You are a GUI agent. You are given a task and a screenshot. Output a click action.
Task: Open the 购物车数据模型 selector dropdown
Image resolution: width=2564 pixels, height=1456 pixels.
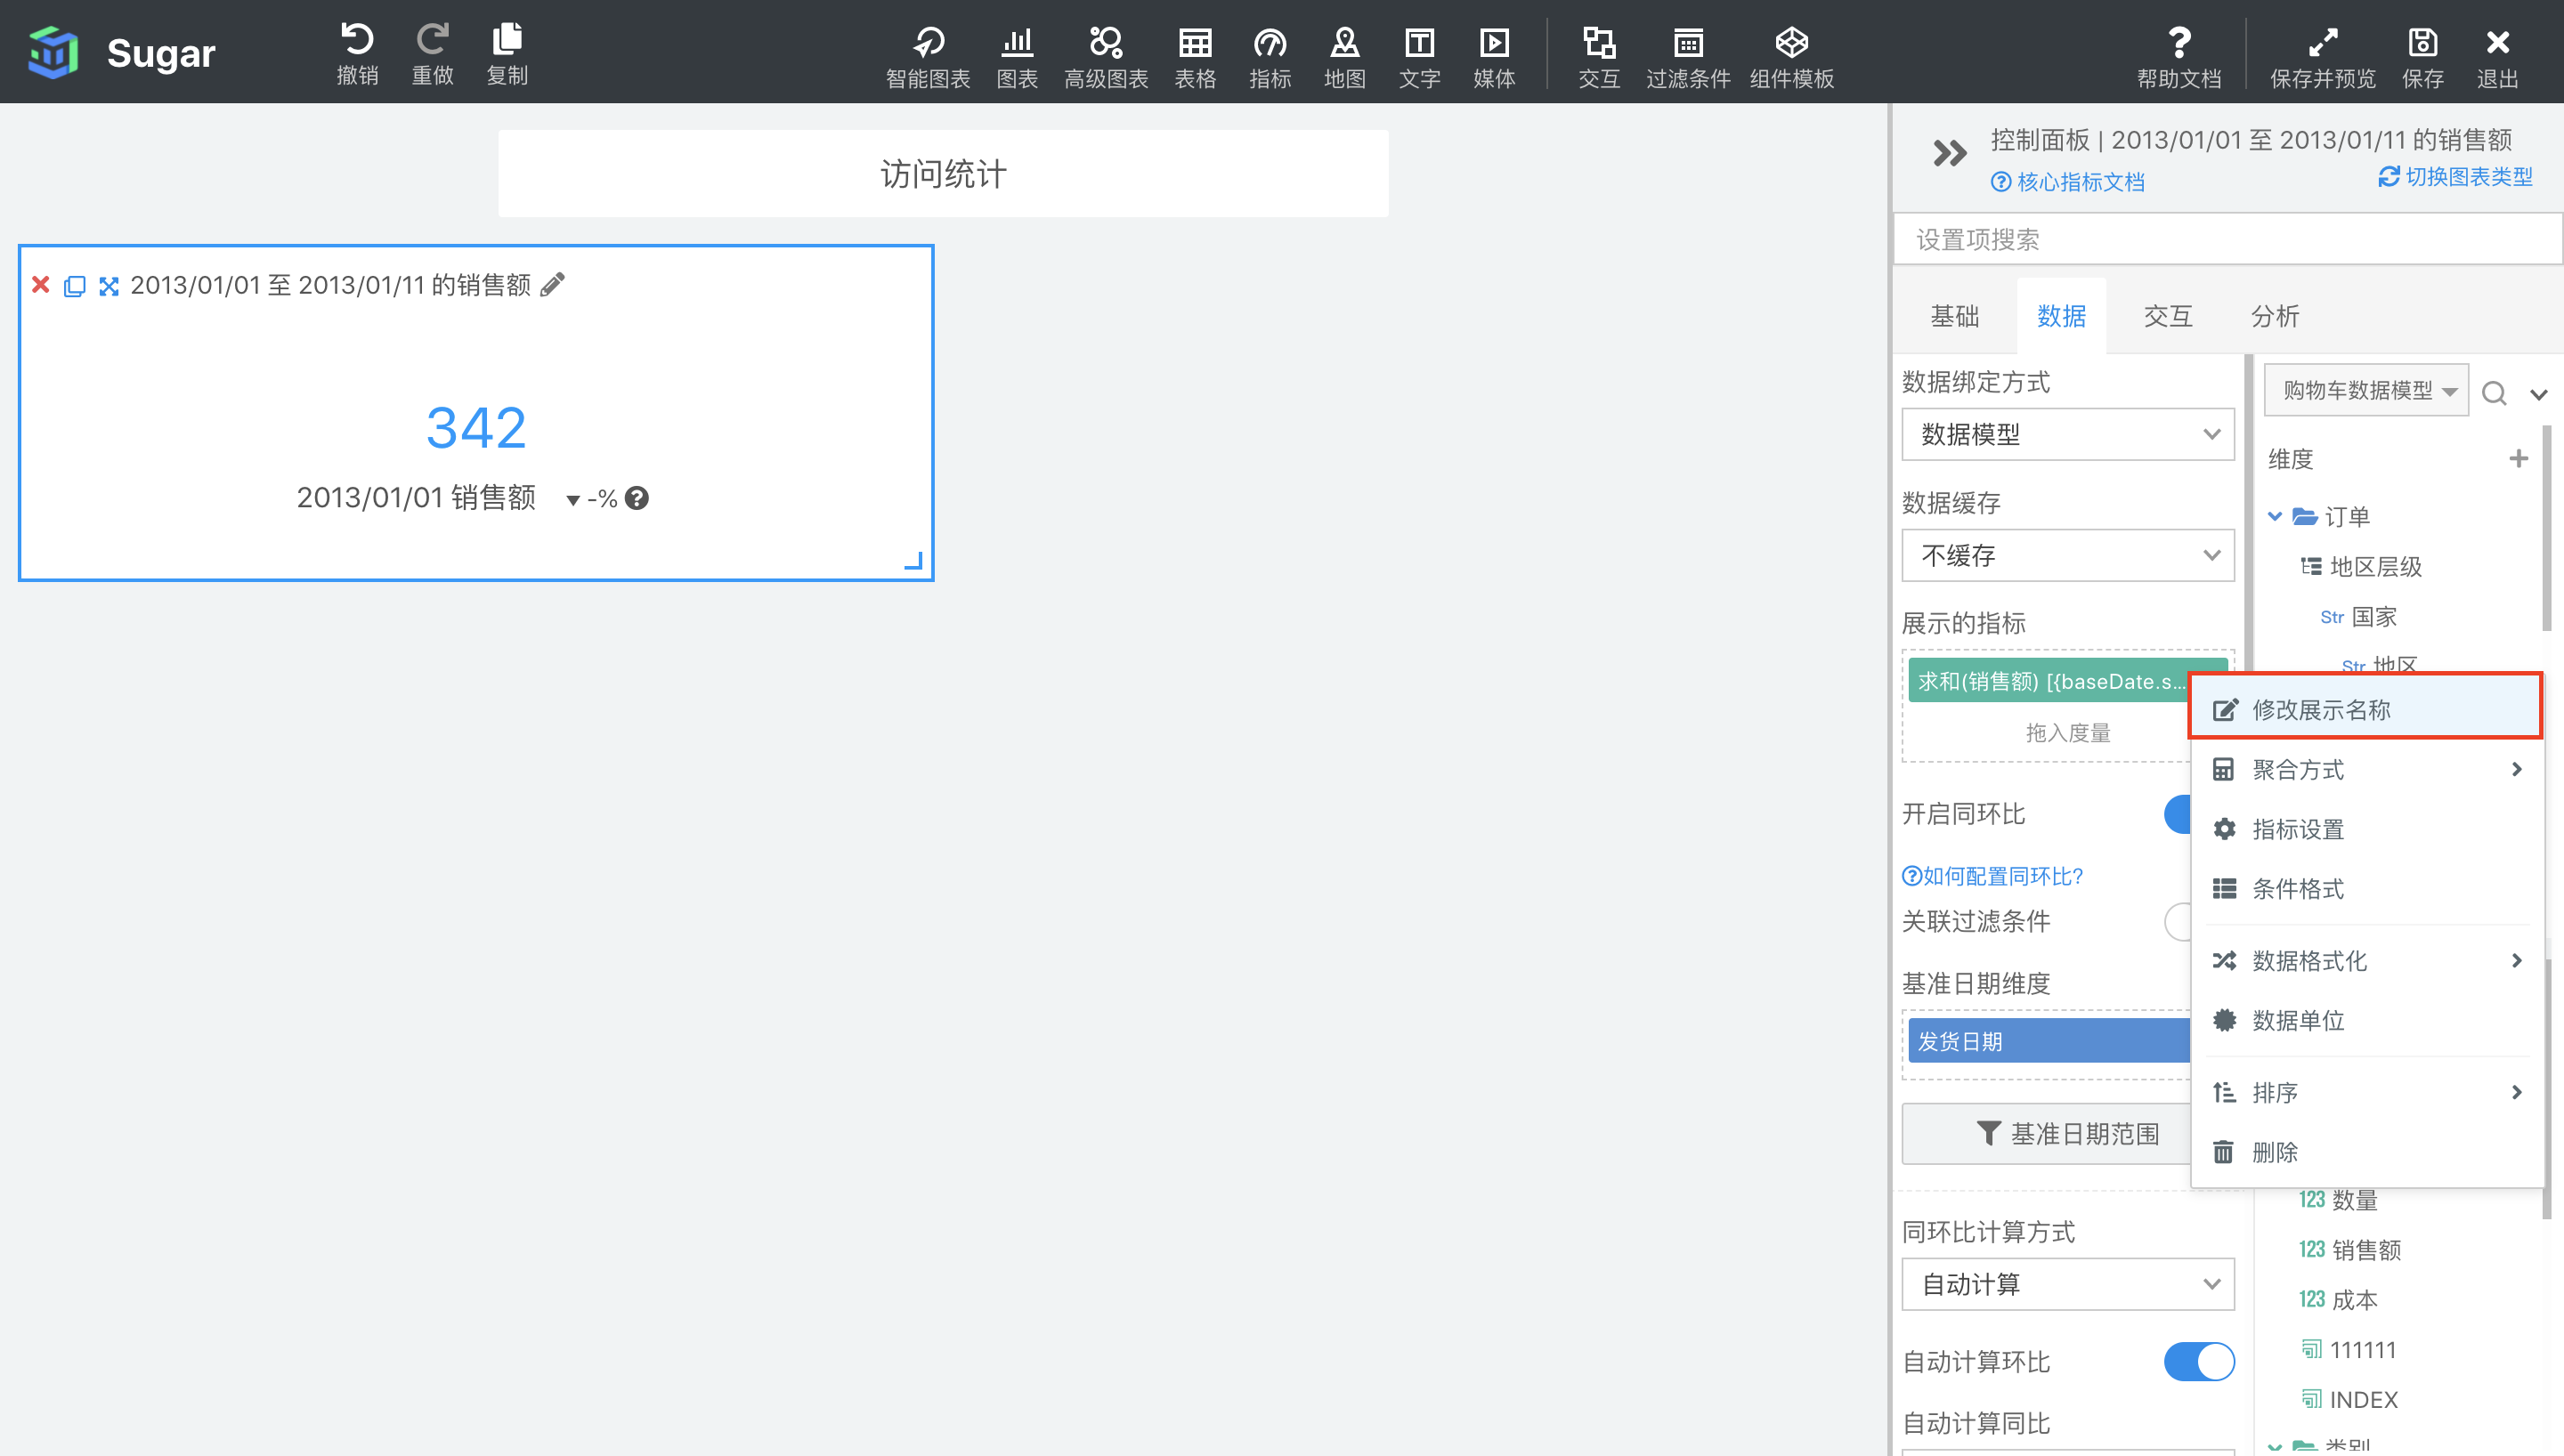point(2367,390)
